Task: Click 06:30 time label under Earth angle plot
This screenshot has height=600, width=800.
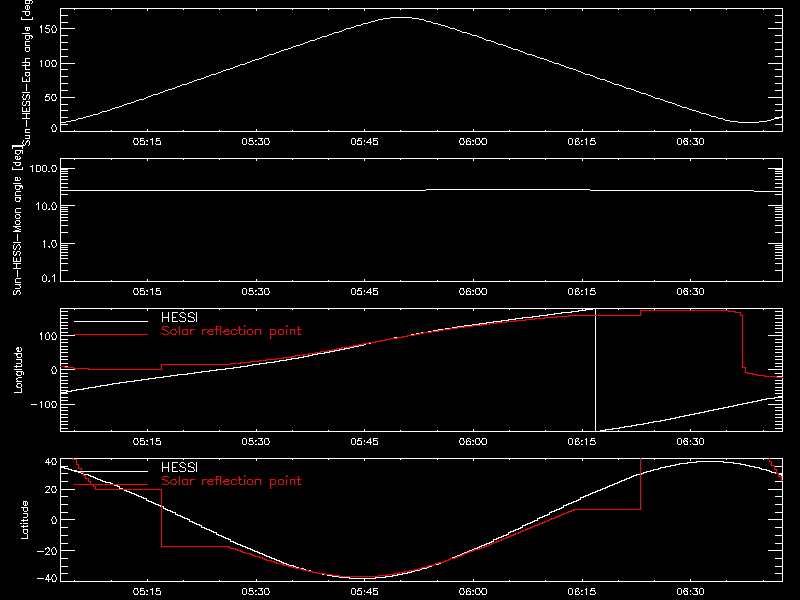Action: point(690,142)
